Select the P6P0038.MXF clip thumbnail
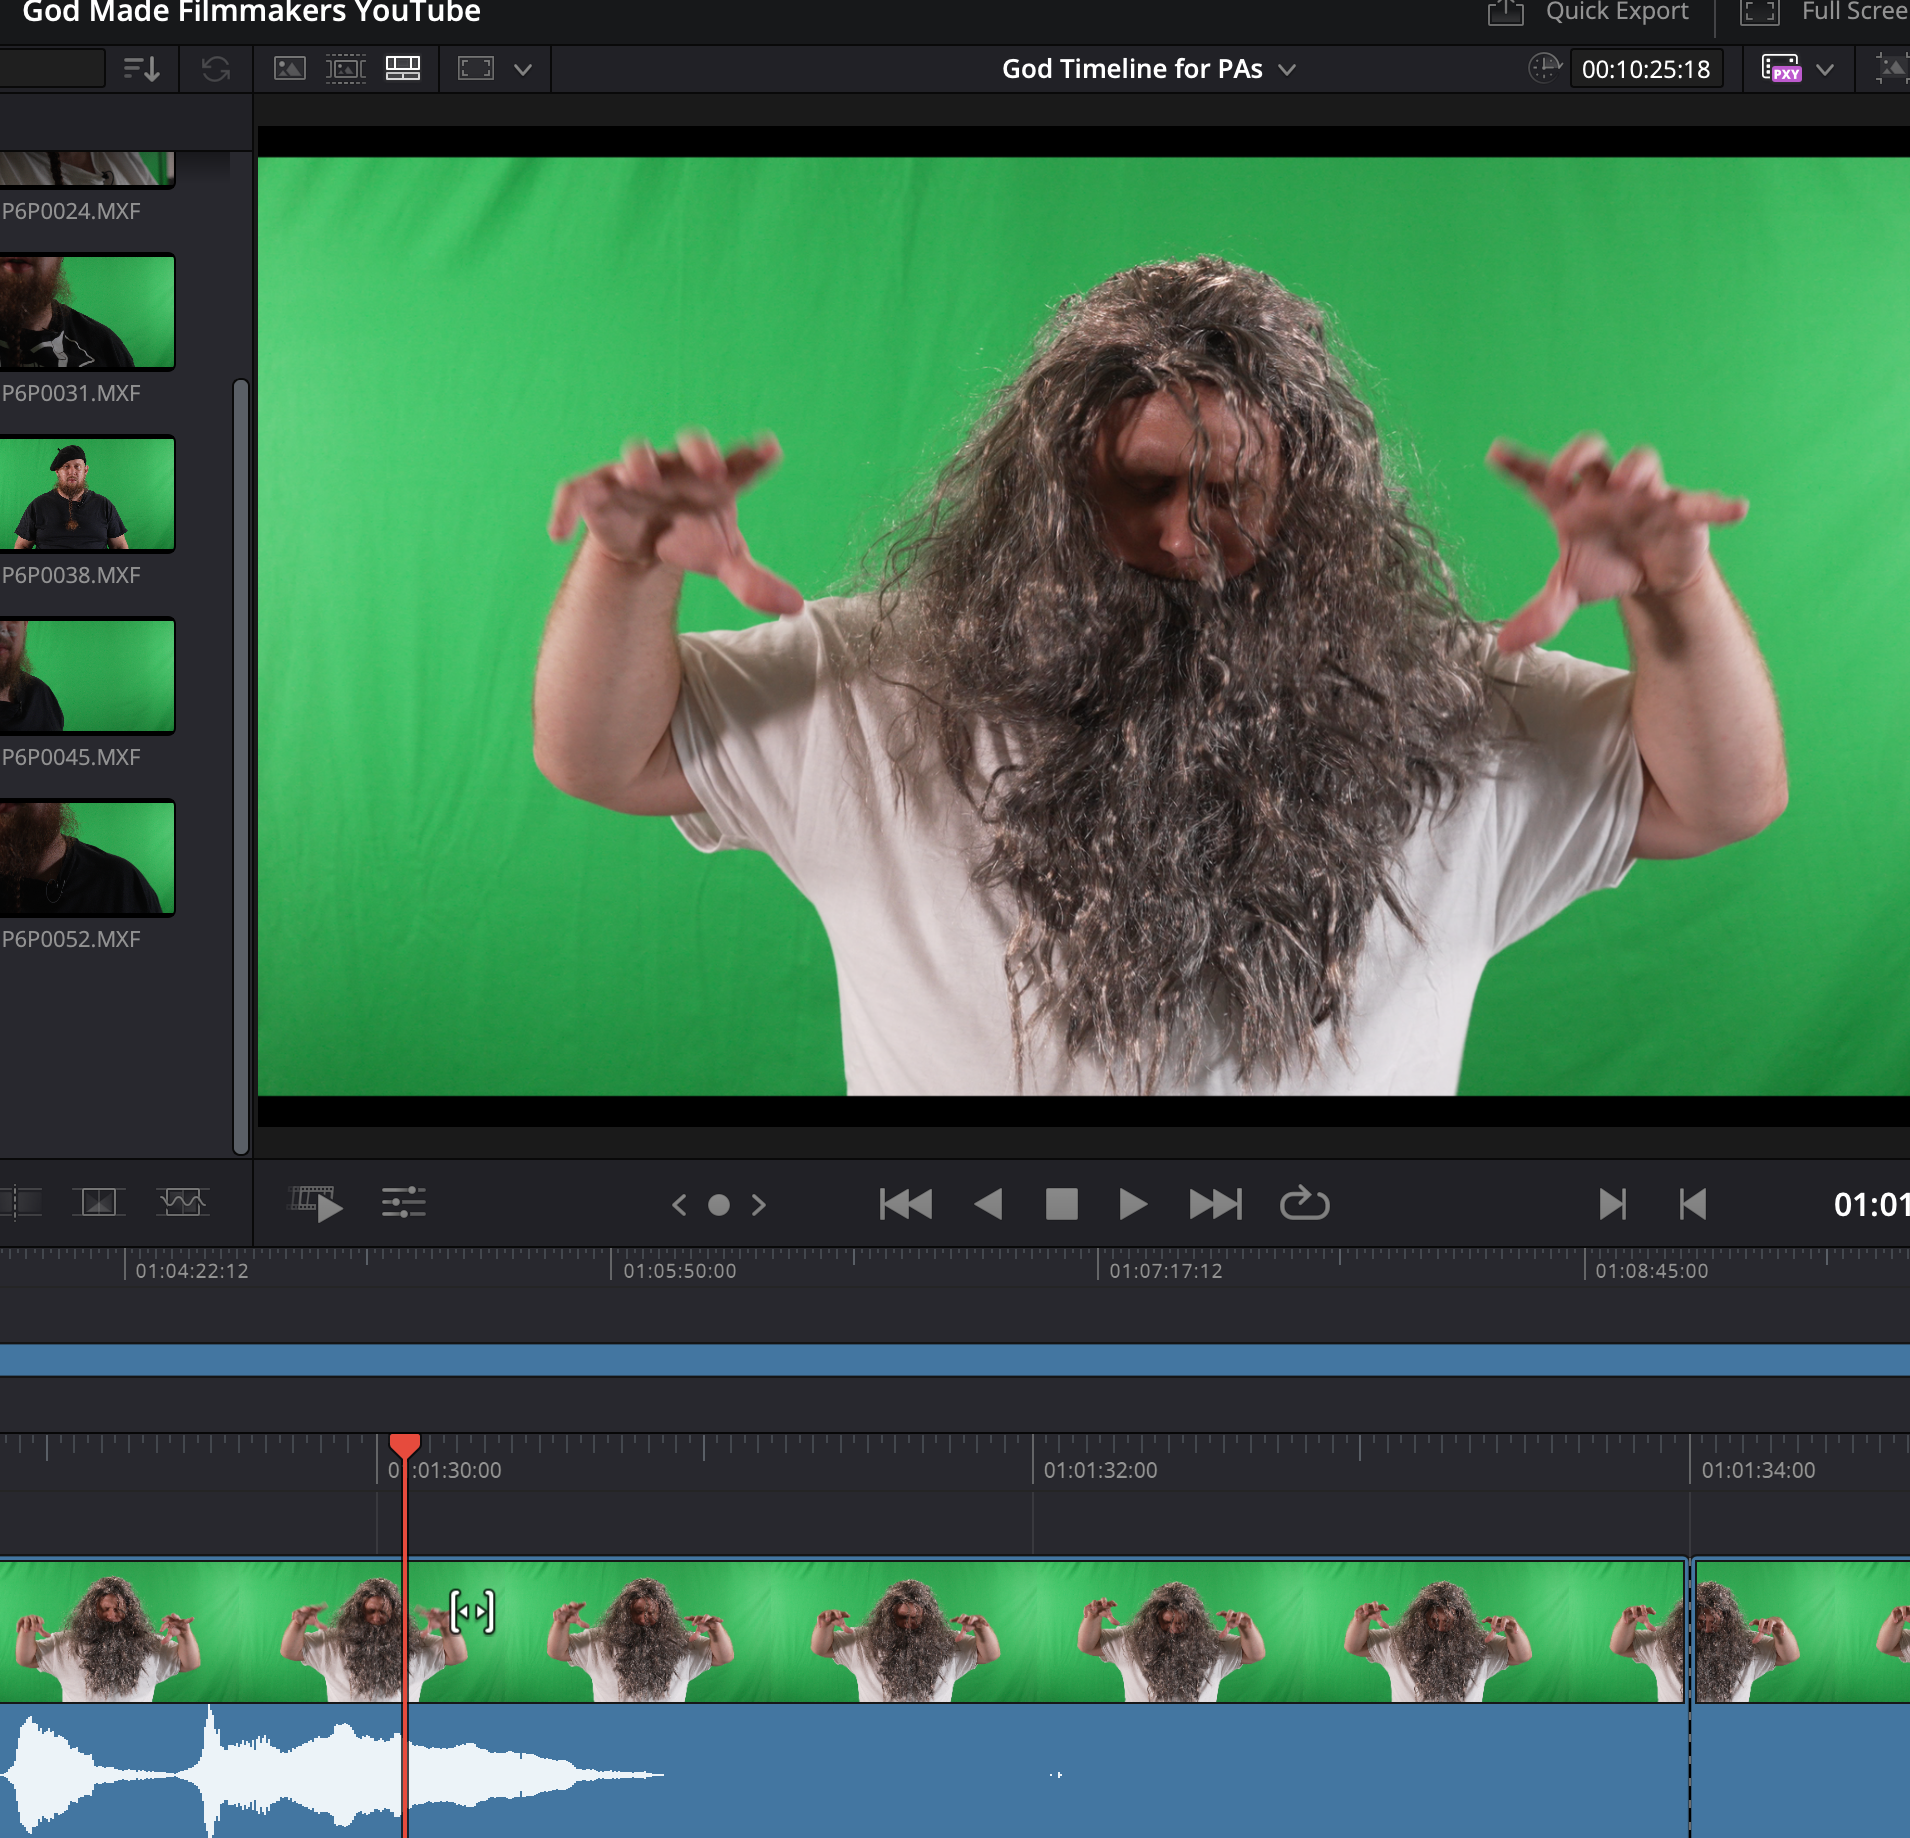Image resolution: width=1910 pixels, height=1838 pixels. click(87, 494)
